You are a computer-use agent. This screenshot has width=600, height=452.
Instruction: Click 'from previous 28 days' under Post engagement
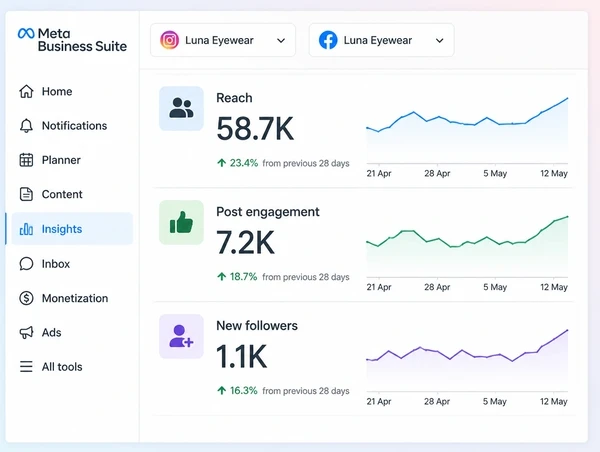306,277
